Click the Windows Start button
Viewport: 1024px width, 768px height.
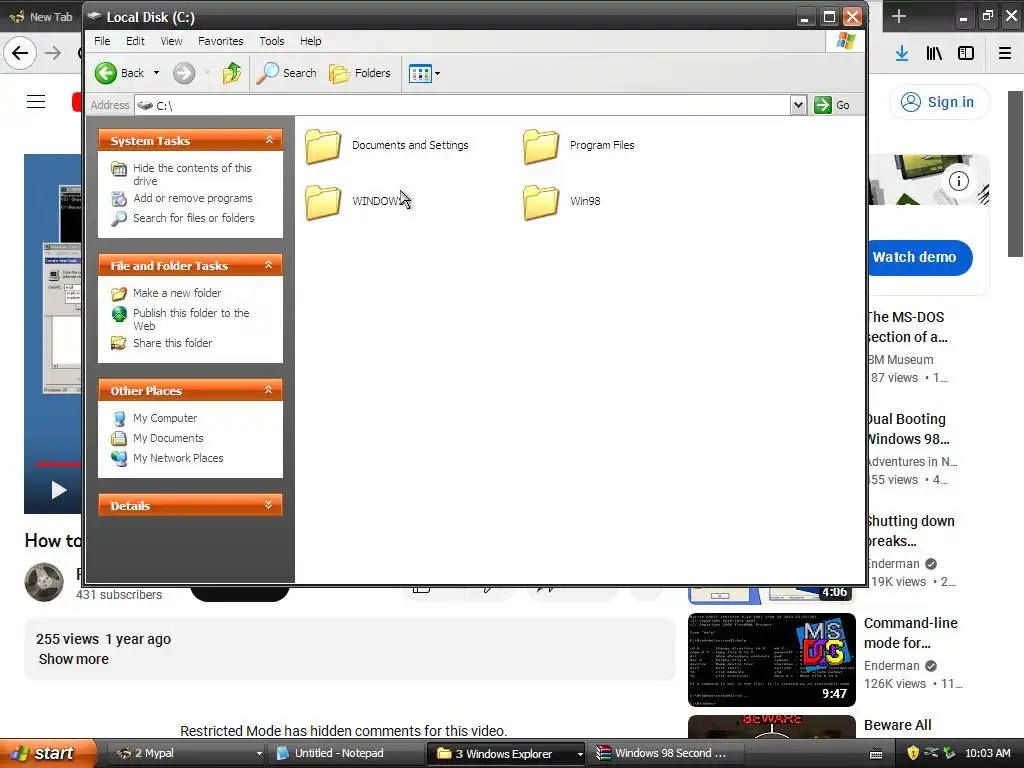[48, 753]
